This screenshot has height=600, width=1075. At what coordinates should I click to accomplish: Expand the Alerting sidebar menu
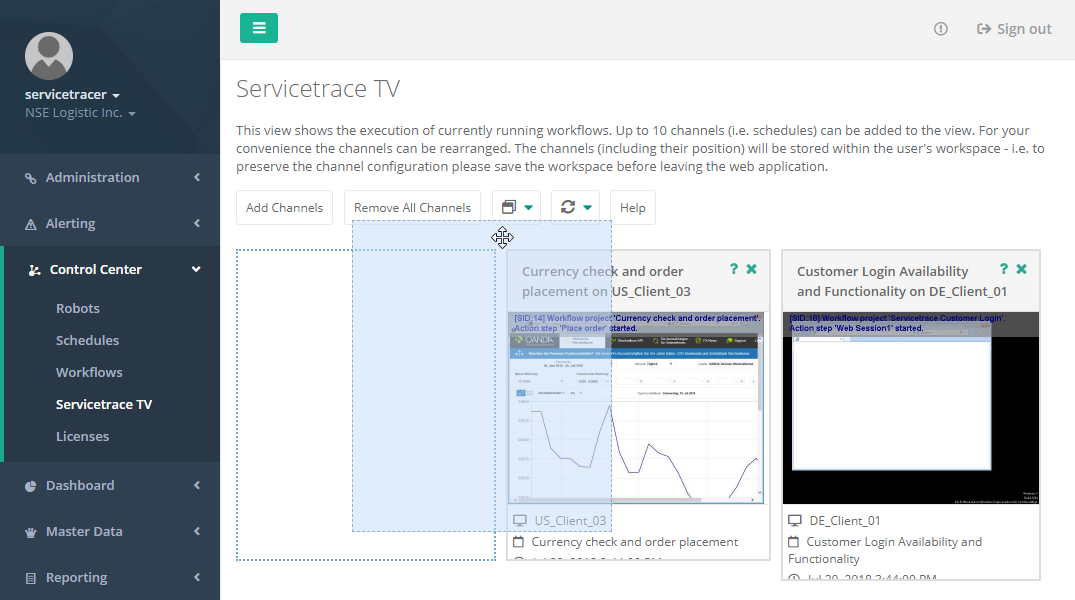(110, 224)
